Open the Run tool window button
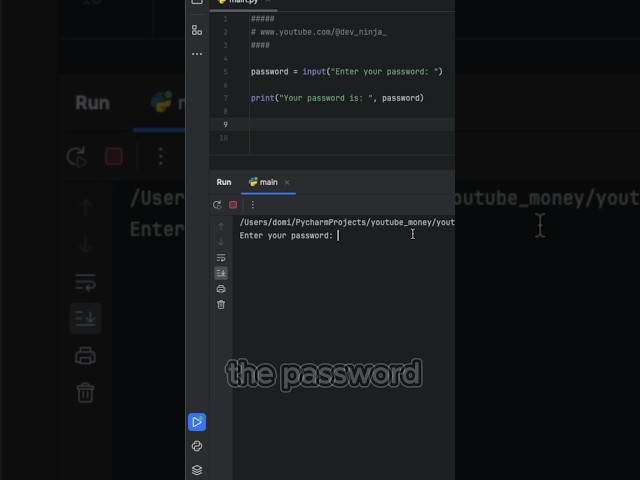 [x=197, y=422]
